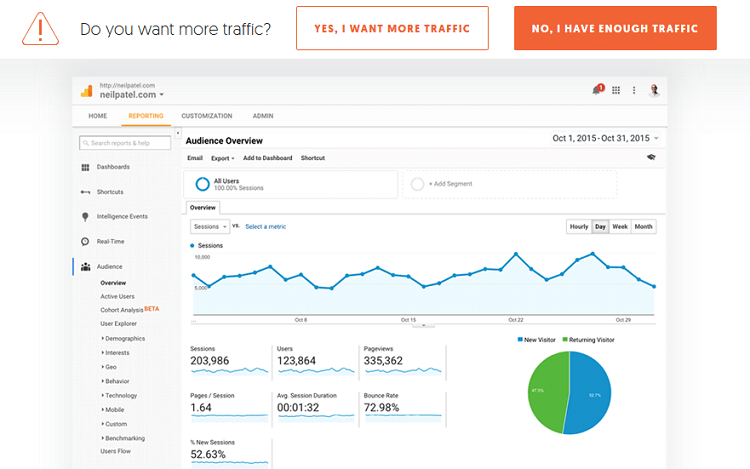Switch to the REPORTING tab

(x=146, y=116)
